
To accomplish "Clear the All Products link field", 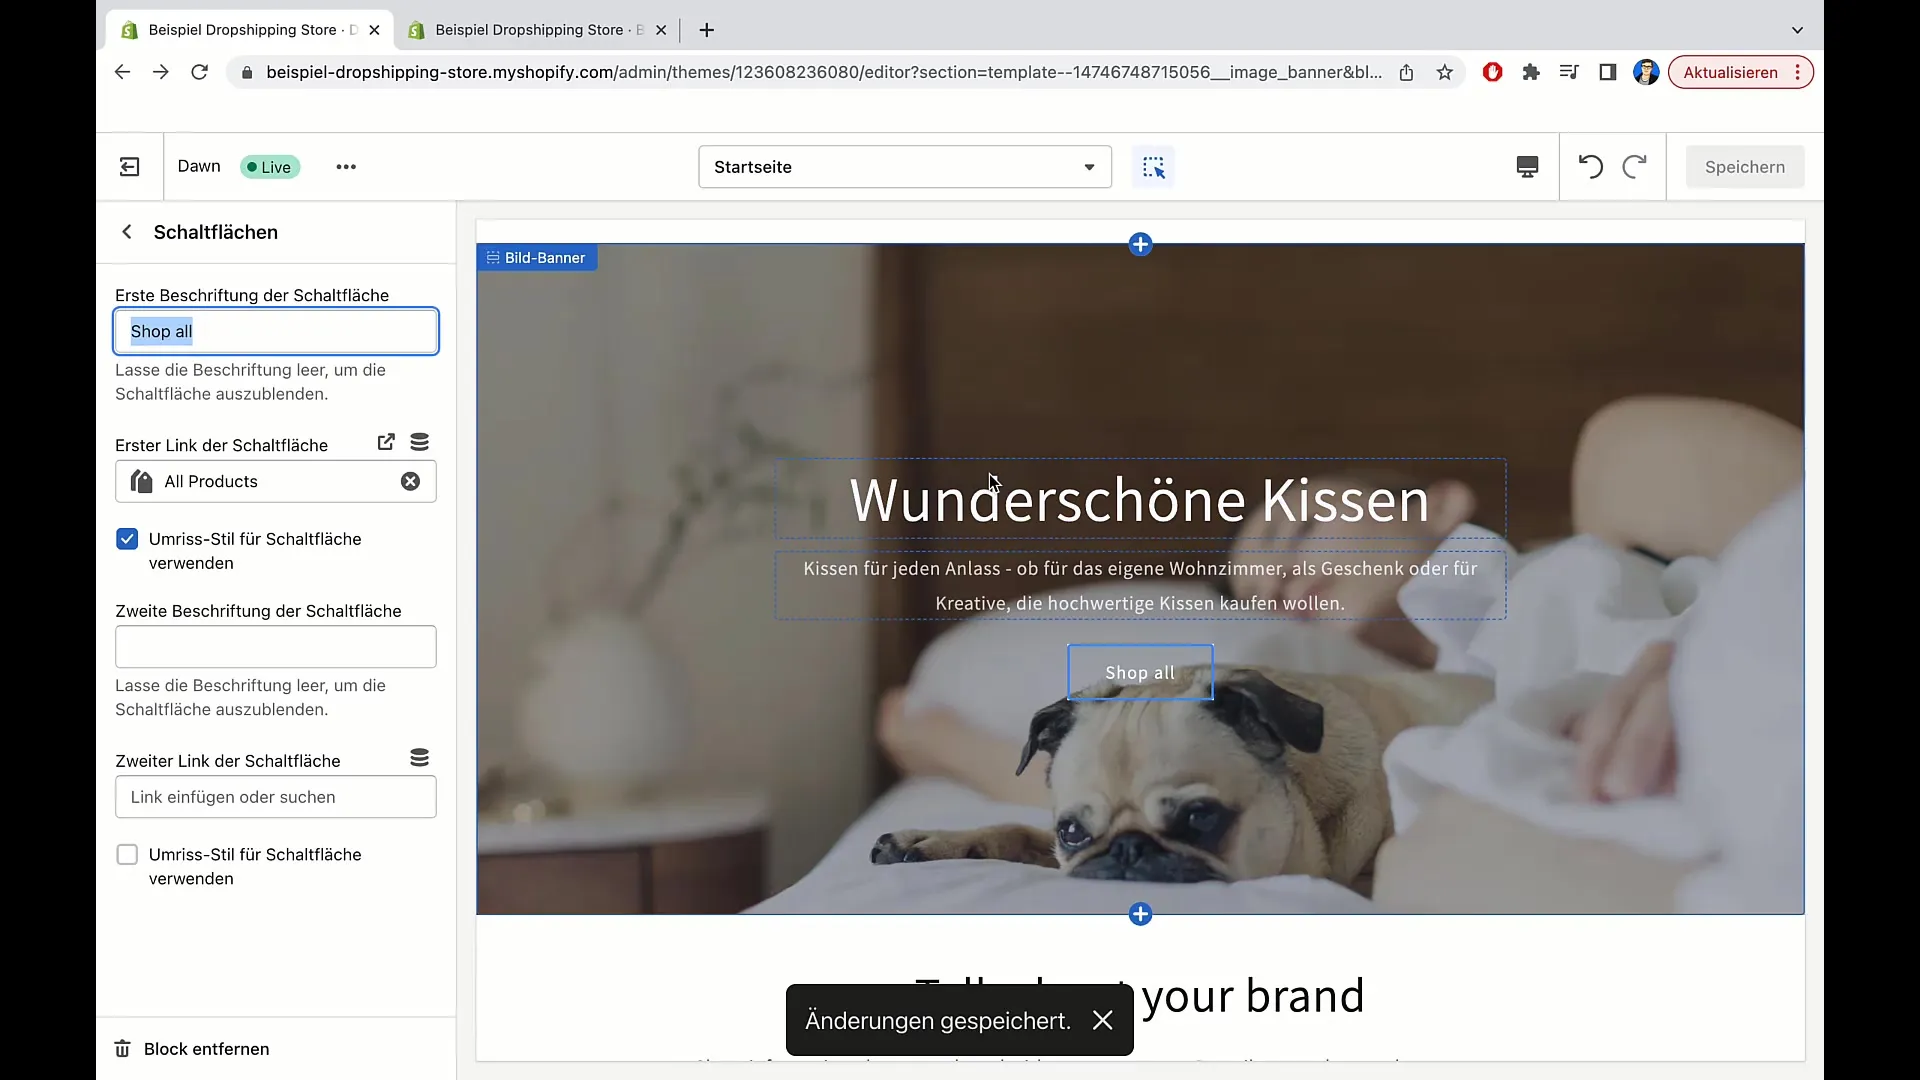I will point(410,481).
